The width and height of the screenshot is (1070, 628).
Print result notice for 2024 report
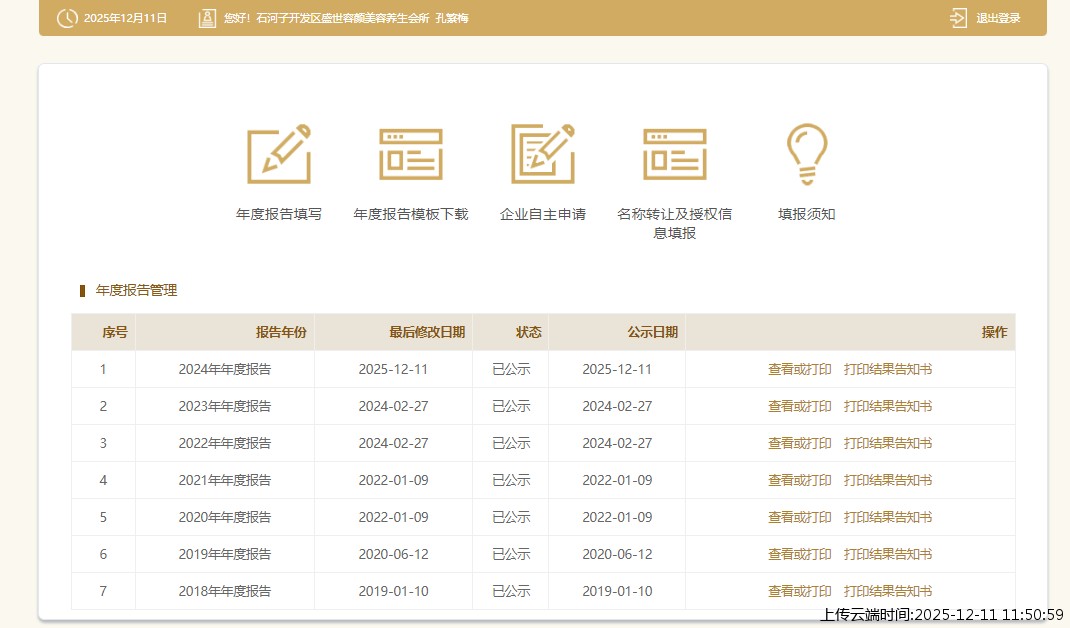click(x=888, y=369)
